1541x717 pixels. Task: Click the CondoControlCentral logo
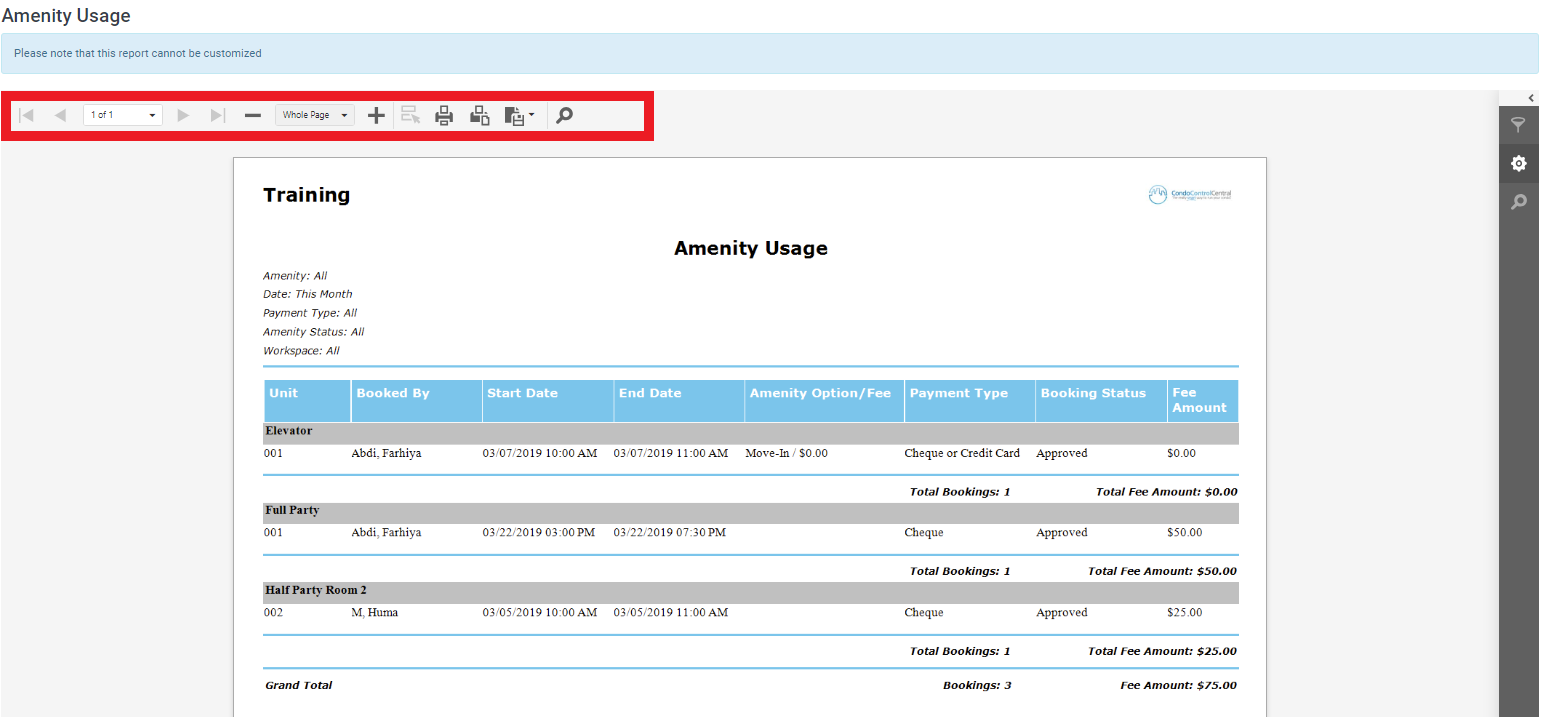click(x=1189, y=195)
